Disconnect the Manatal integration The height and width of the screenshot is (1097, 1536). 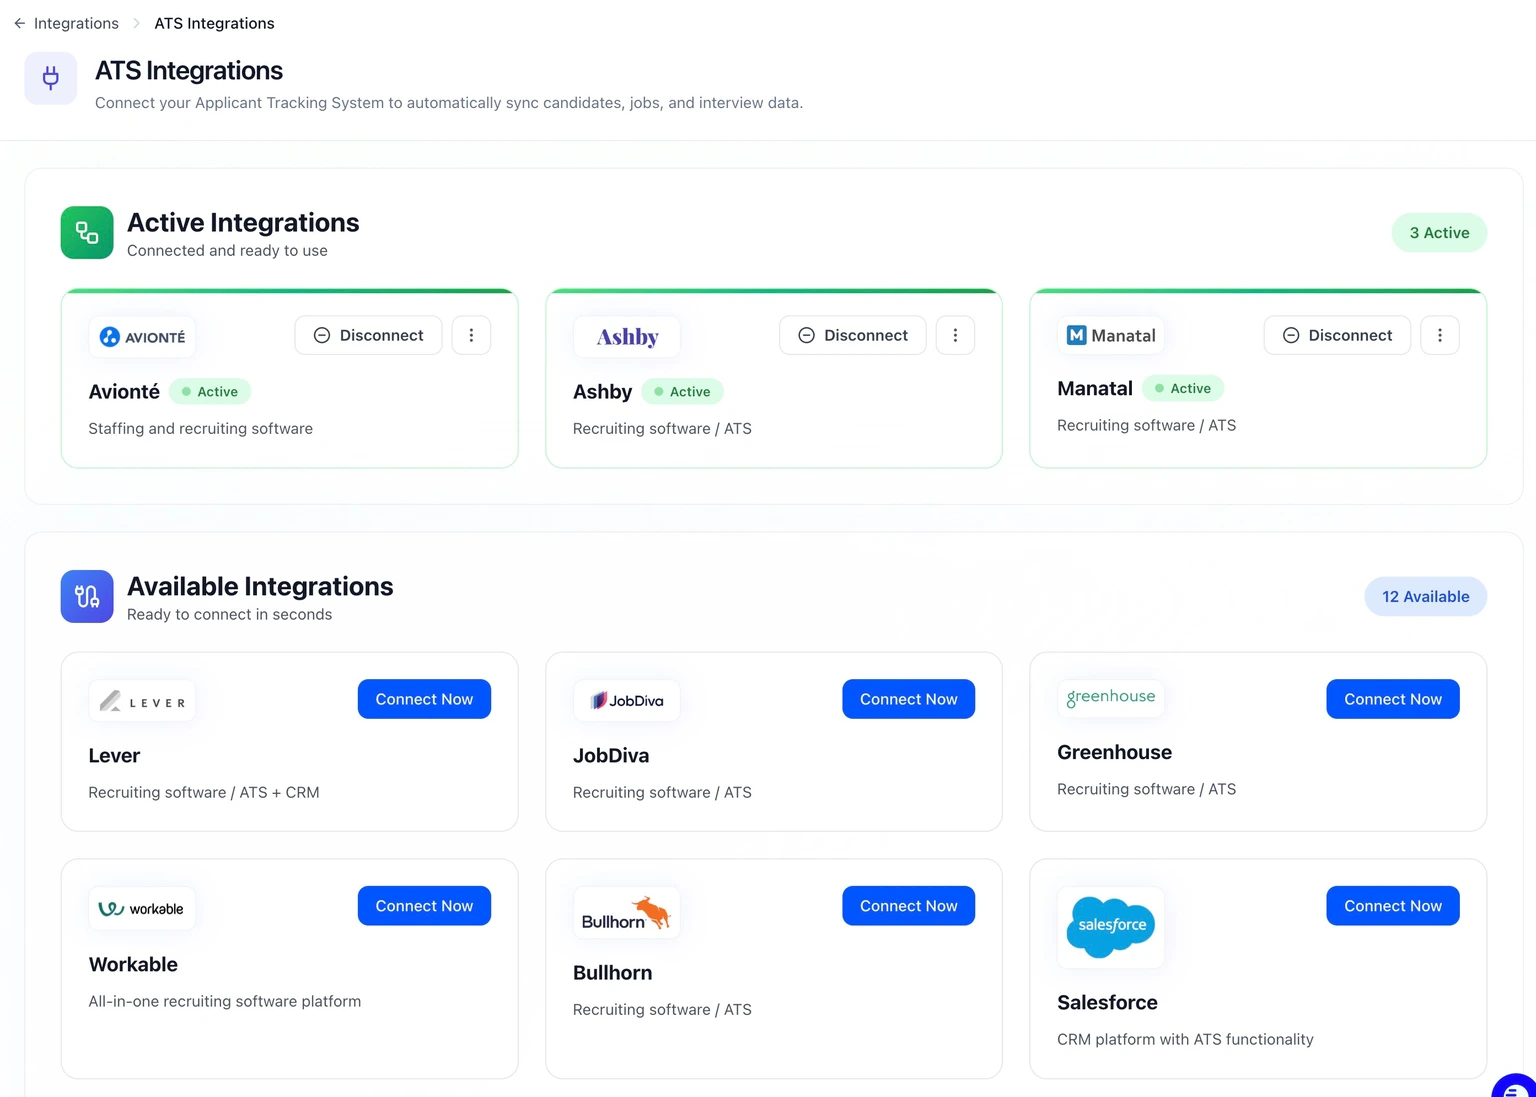coord(1337,335)
